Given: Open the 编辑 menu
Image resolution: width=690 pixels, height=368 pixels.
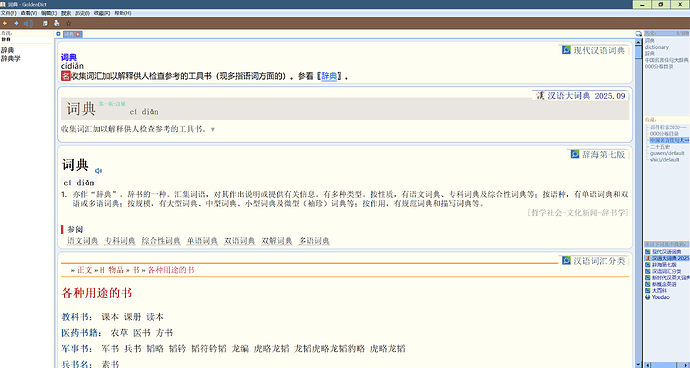Looking at the screenshot, I should coord(49,13).
